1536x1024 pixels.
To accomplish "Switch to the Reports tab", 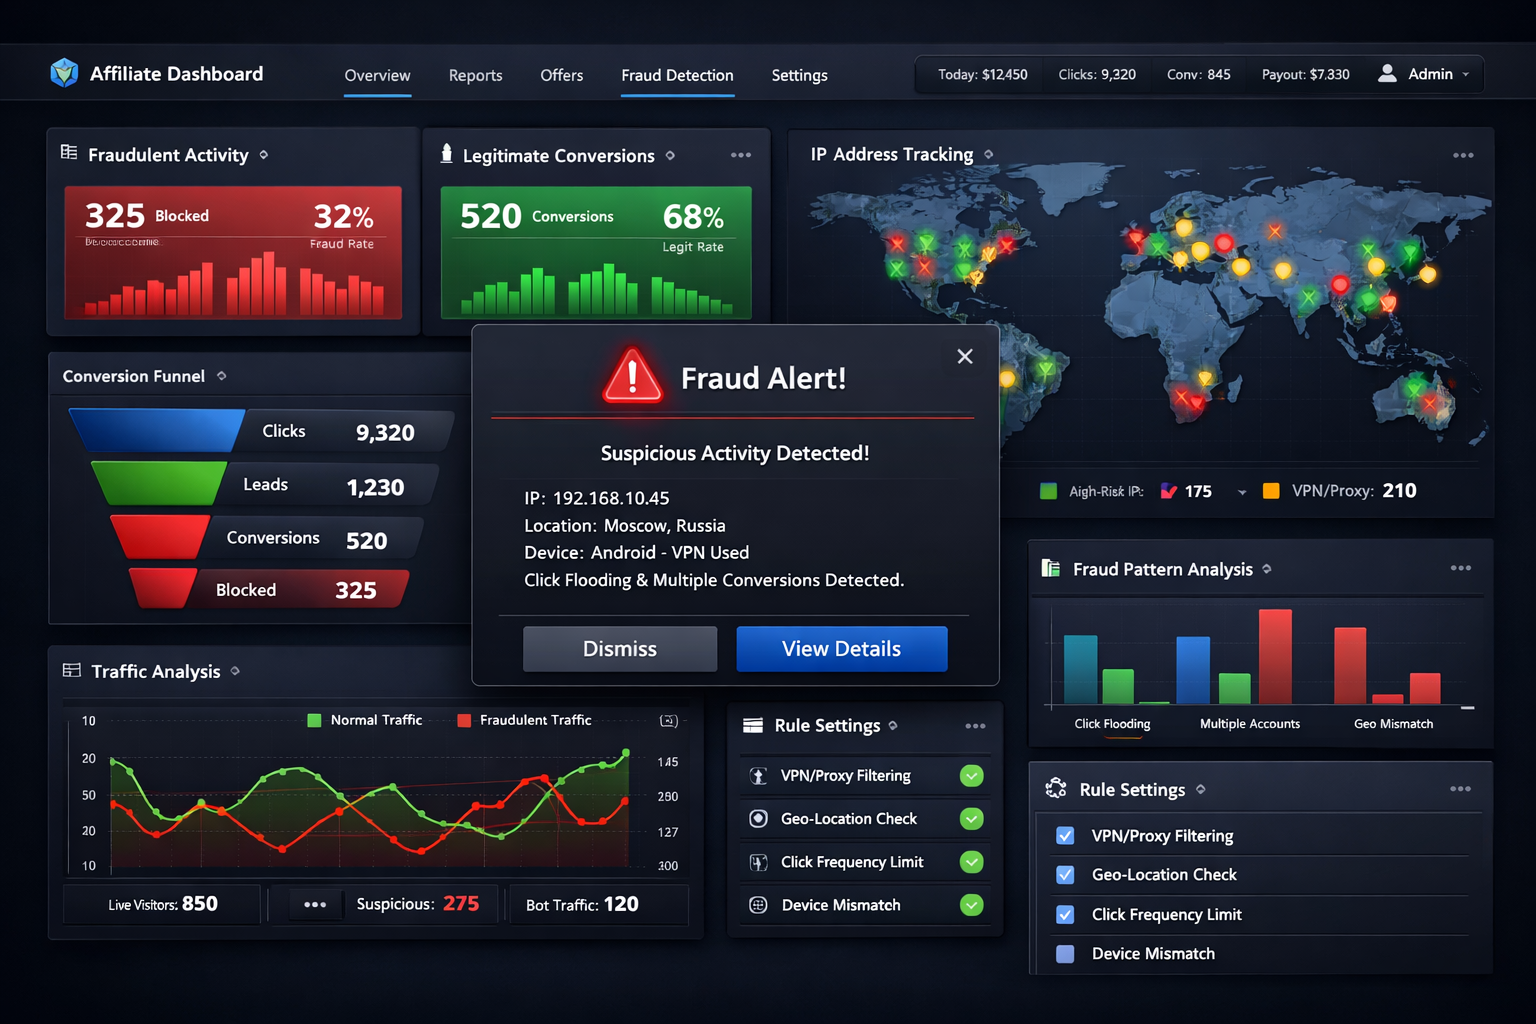I will click(x=475, y=75).
